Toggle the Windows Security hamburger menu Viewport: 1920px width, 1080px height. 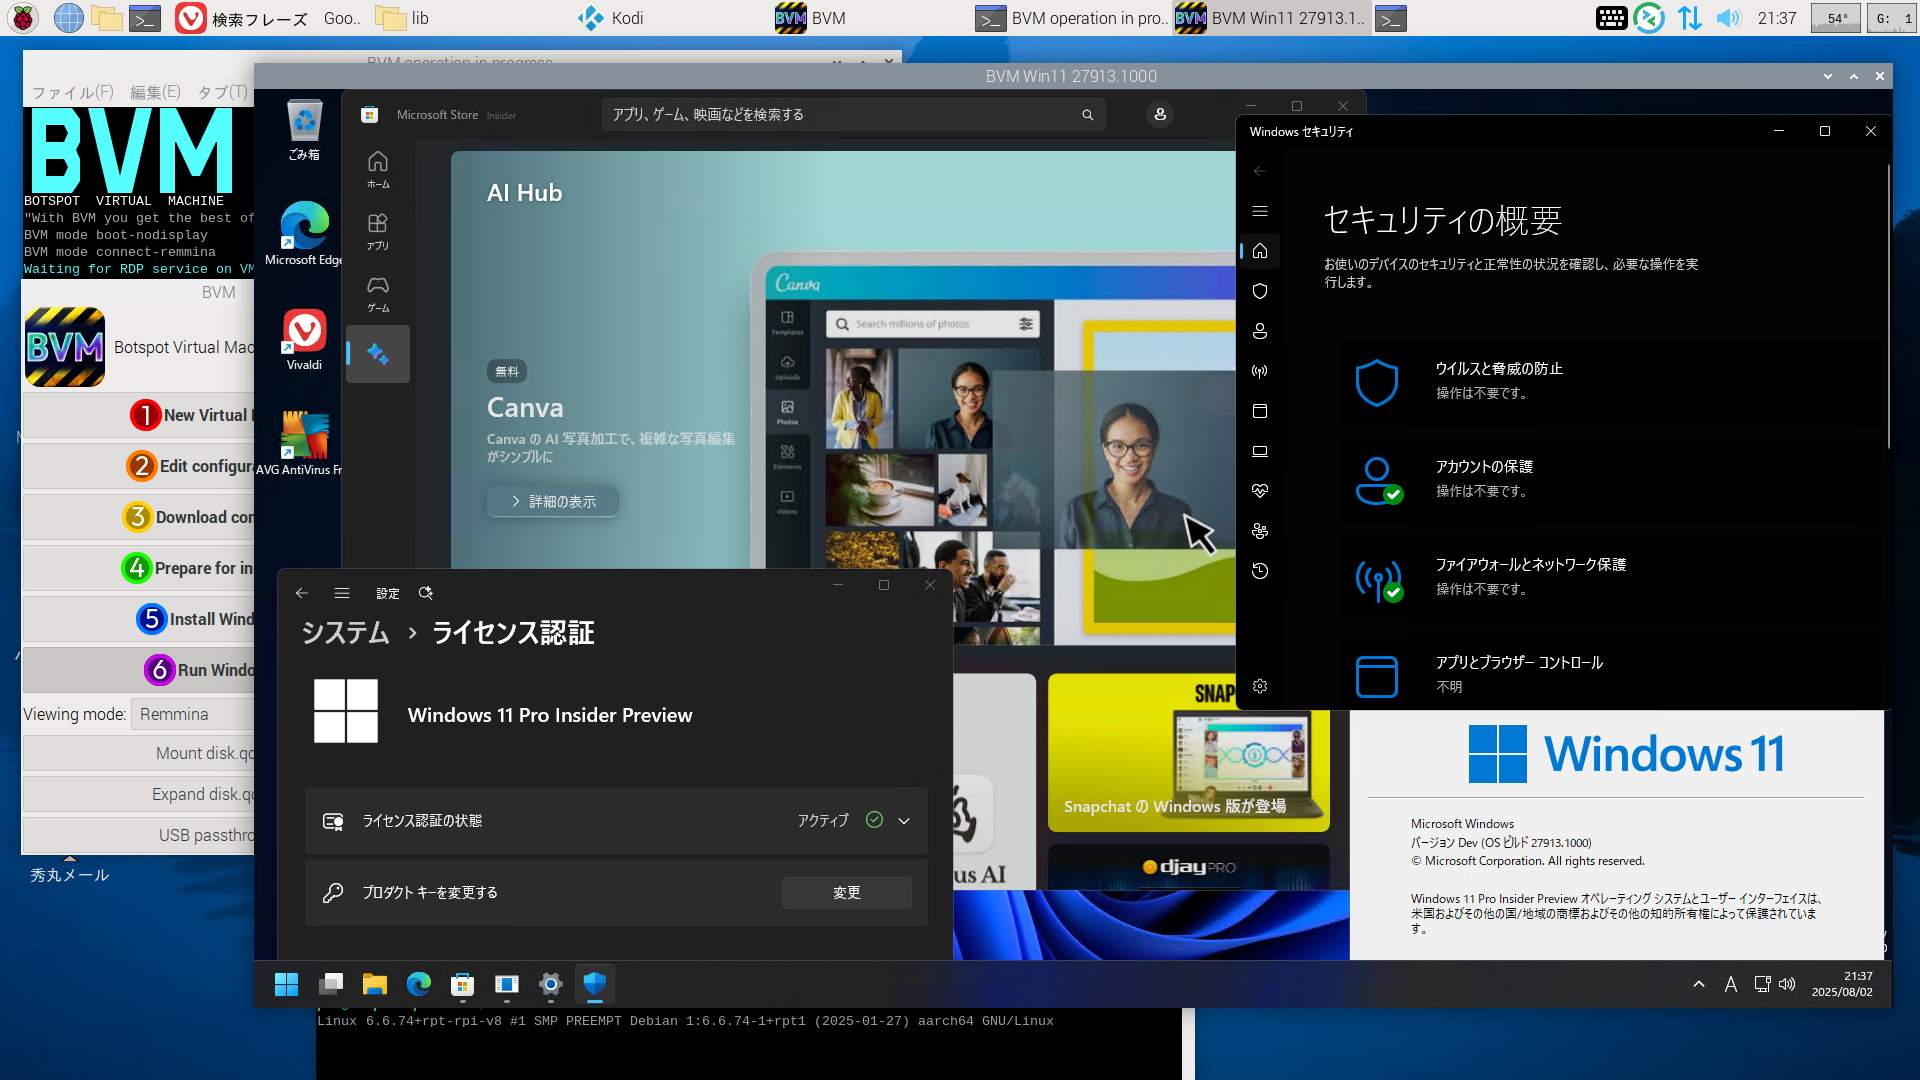click(1260, 211)
